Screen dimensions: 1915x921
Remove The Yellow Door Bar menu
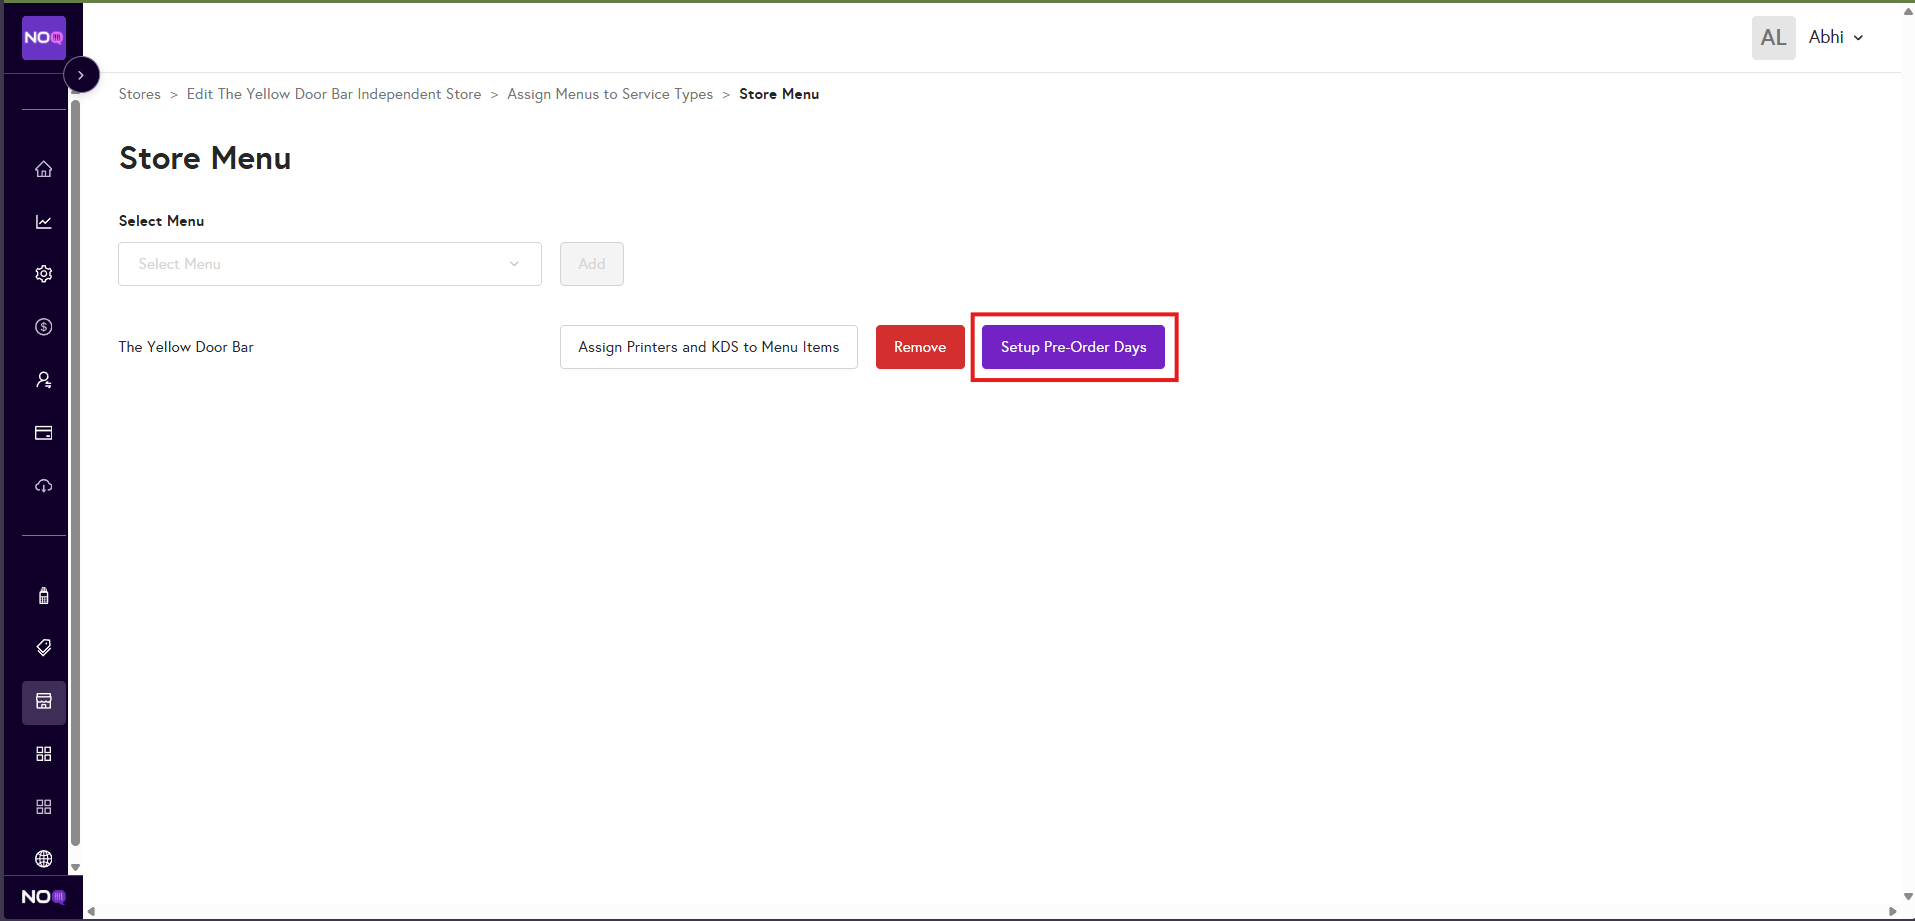tap(919, 347)
